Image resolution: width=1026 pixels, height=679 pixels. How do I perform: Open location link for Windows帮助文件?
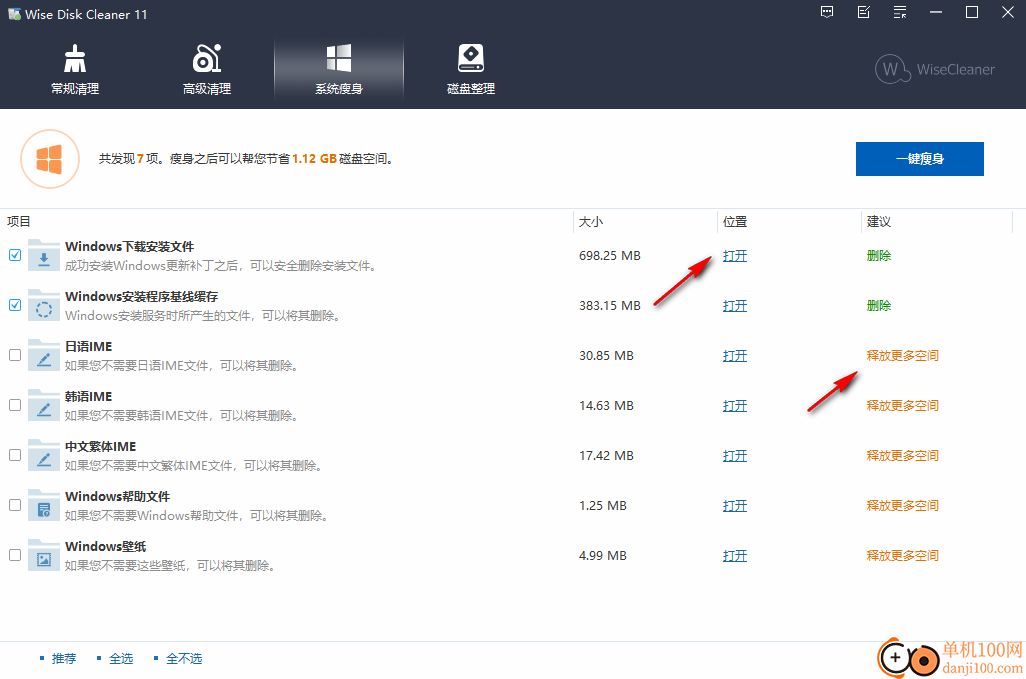pos(735,506)
